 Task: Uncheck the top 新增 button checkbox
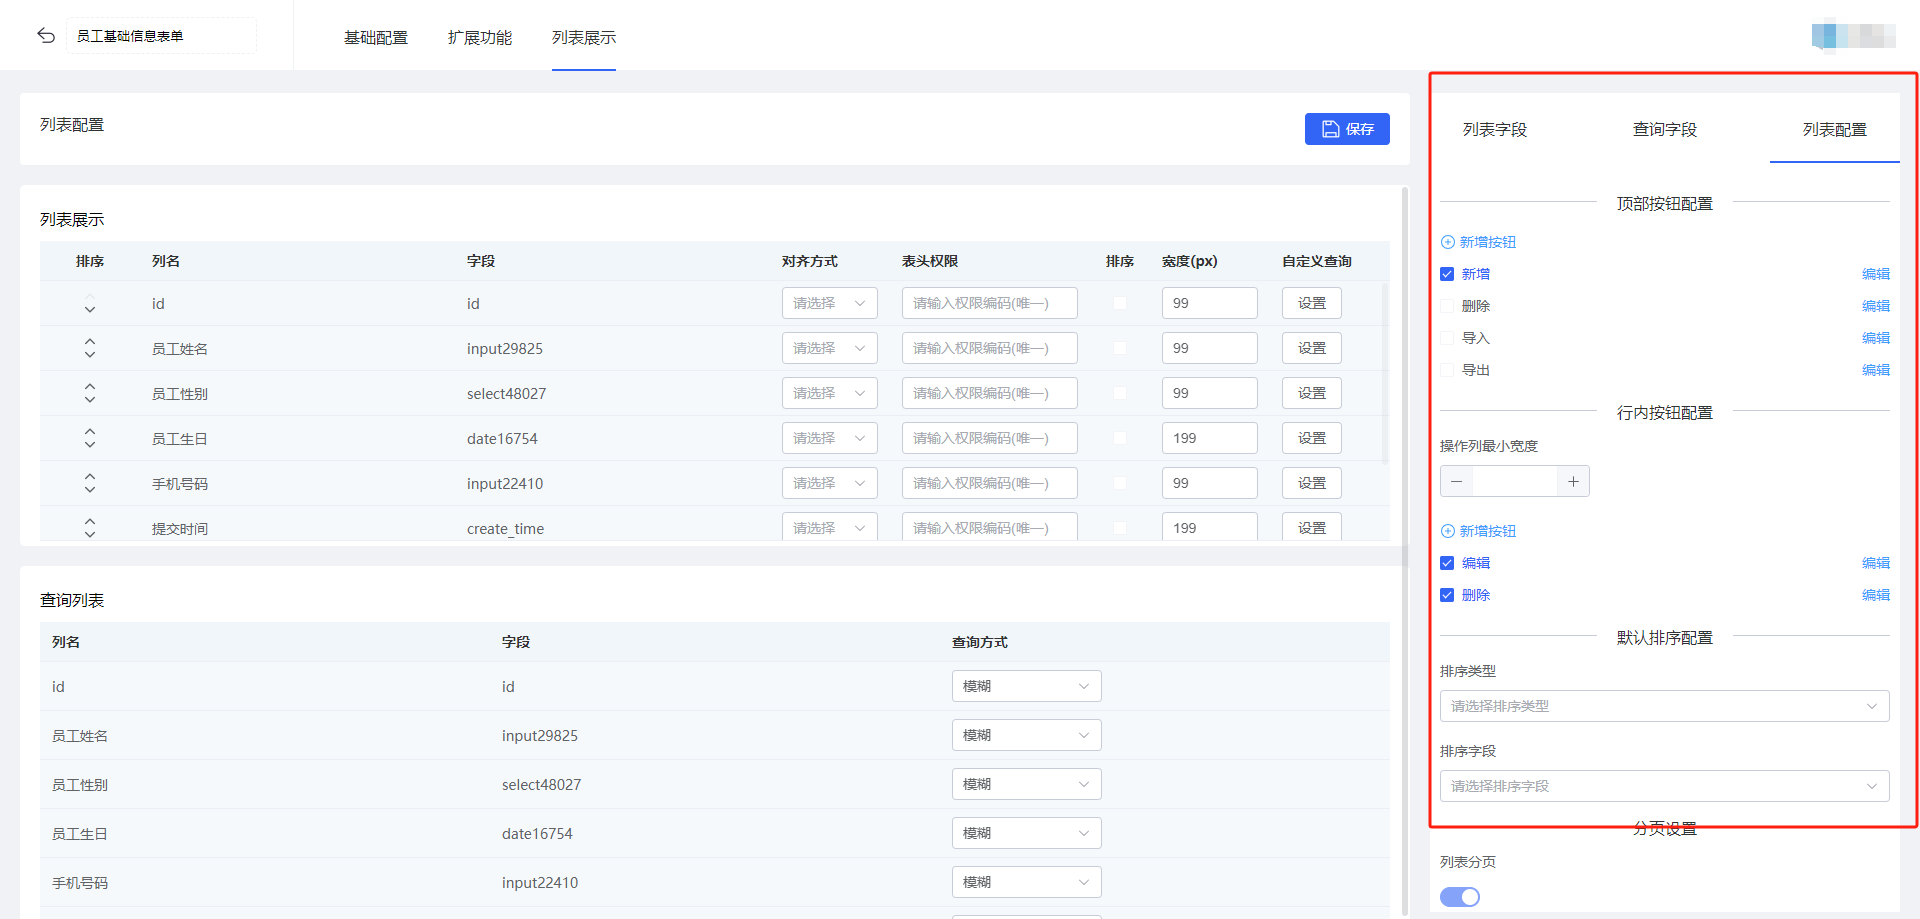coord(1447,274)
